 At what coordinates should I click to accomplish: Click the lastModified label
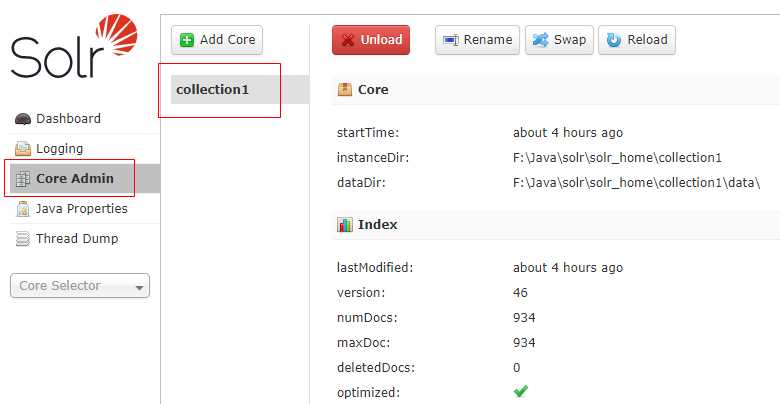[x=375, y=268]
